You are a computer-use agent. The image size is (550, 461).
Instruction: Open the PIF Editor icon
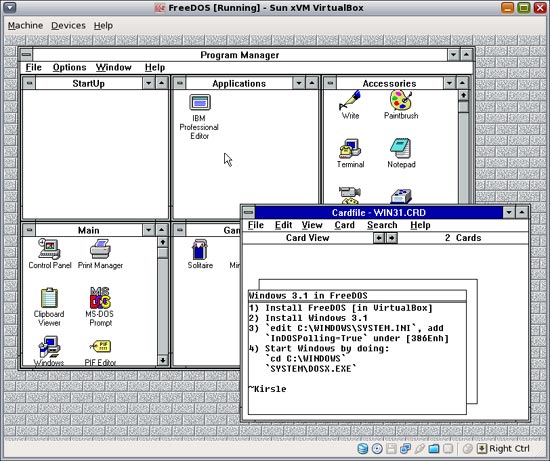(100, 347)
